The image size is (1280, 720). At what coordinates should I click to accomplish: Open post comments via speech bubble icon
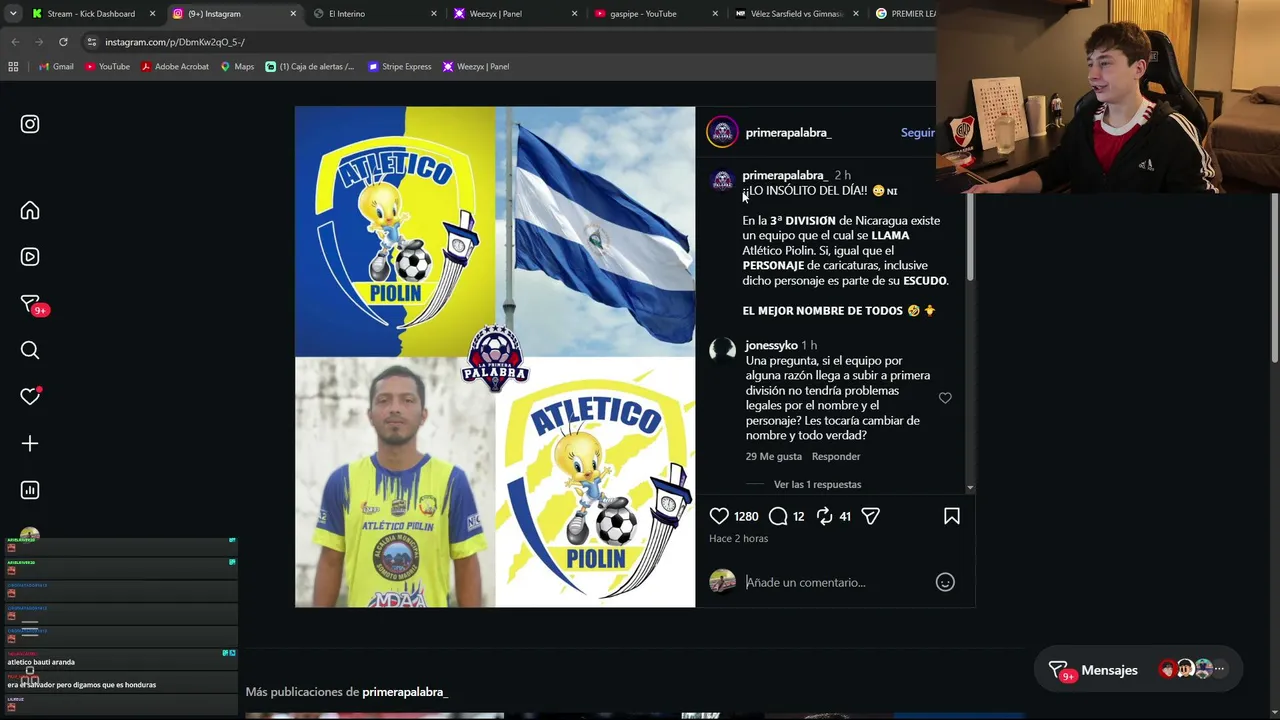778,516
